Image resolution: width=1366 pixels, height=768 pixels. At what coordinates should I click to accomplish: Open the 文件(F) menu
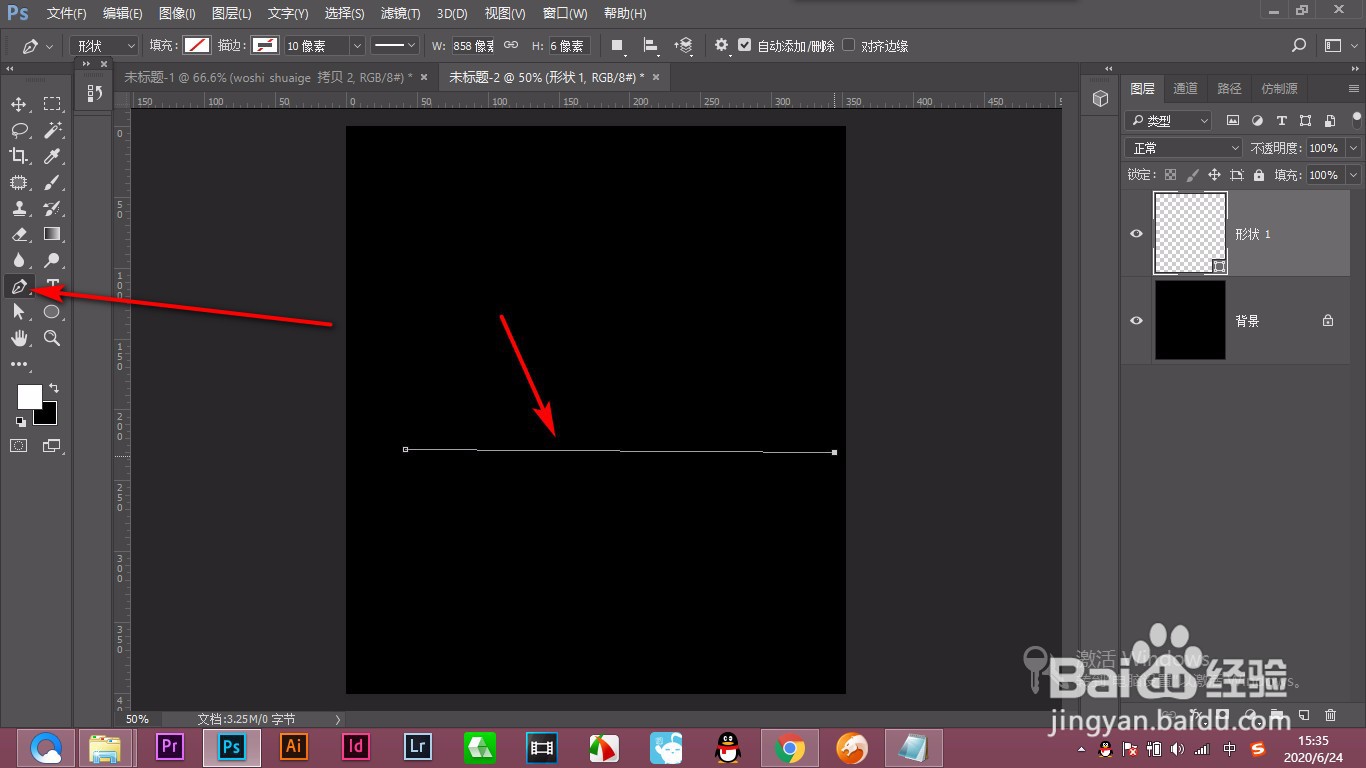click(67, 13)
